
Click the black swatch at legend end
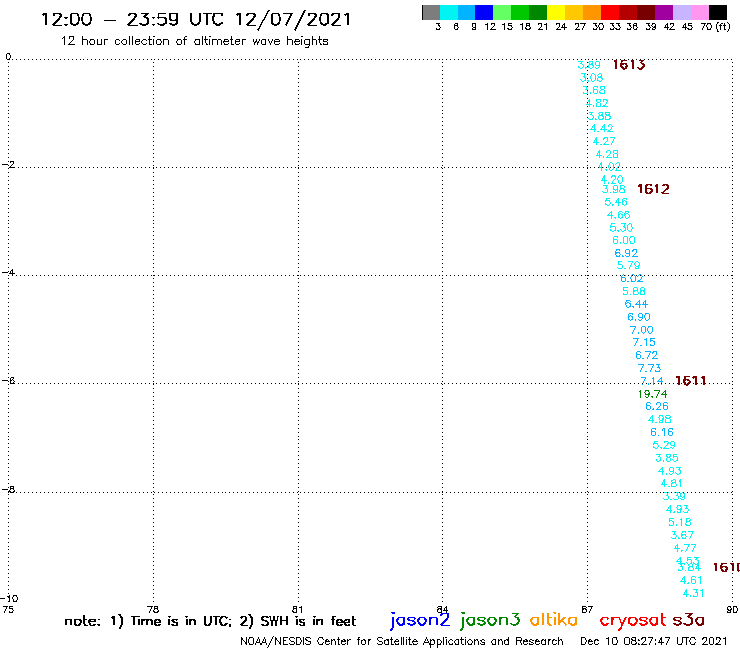(x=718, y=12)
